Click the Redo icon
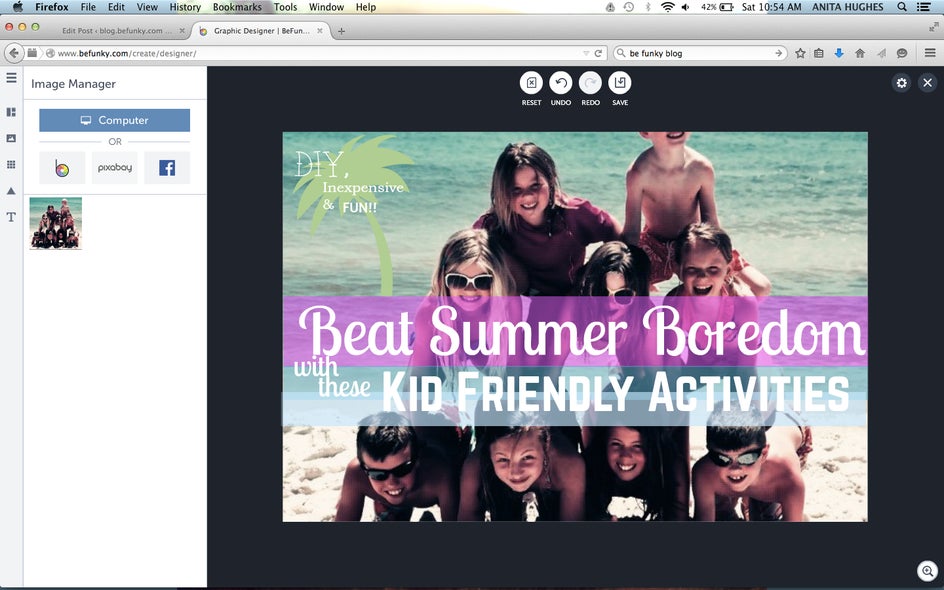944x590 pixels. pyautogui.click(x=590, y=83)
